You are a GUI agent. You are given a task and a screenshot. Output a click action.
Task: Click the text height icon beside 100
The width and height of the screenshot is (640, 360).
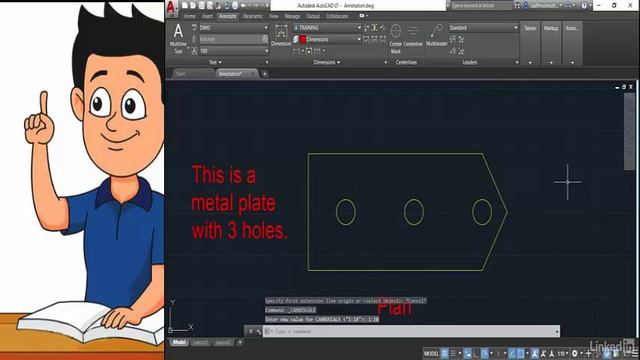[x=194, y=51]
